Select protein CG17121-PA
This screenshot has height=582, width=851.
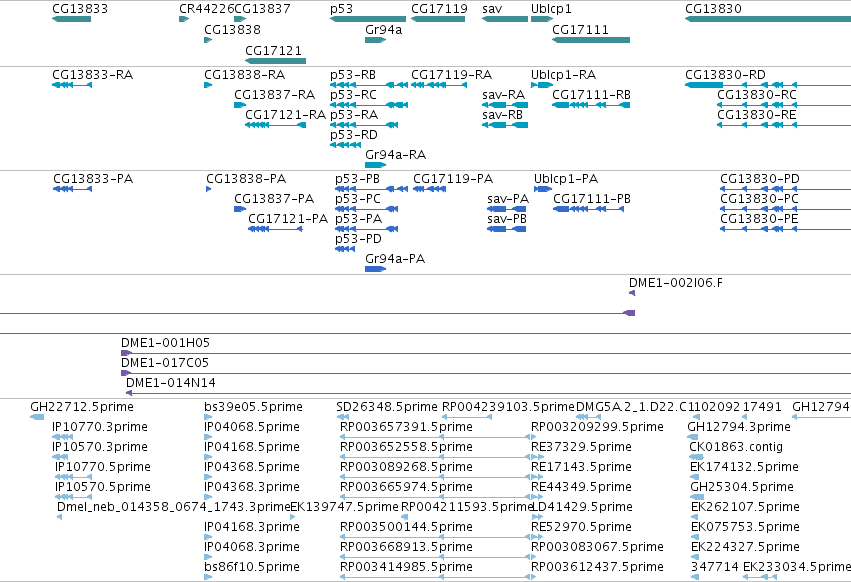coord(275,229)
